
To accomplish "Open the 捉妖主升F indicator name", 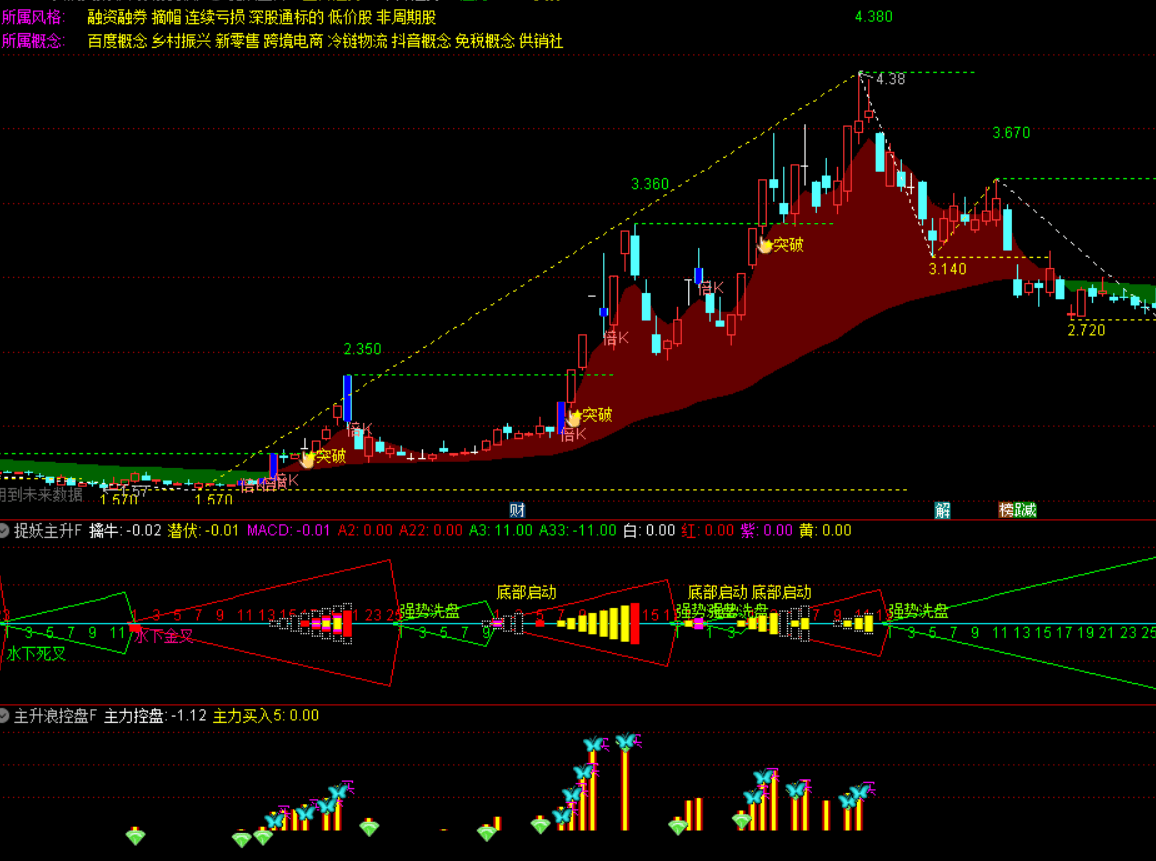I will (48, 531).
